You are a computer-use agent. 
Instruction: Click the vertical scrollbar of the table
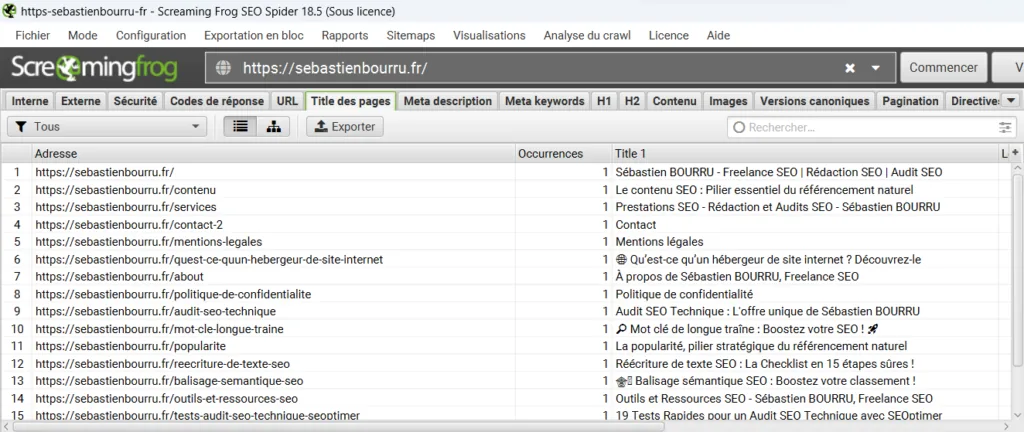pos(1017,268)
